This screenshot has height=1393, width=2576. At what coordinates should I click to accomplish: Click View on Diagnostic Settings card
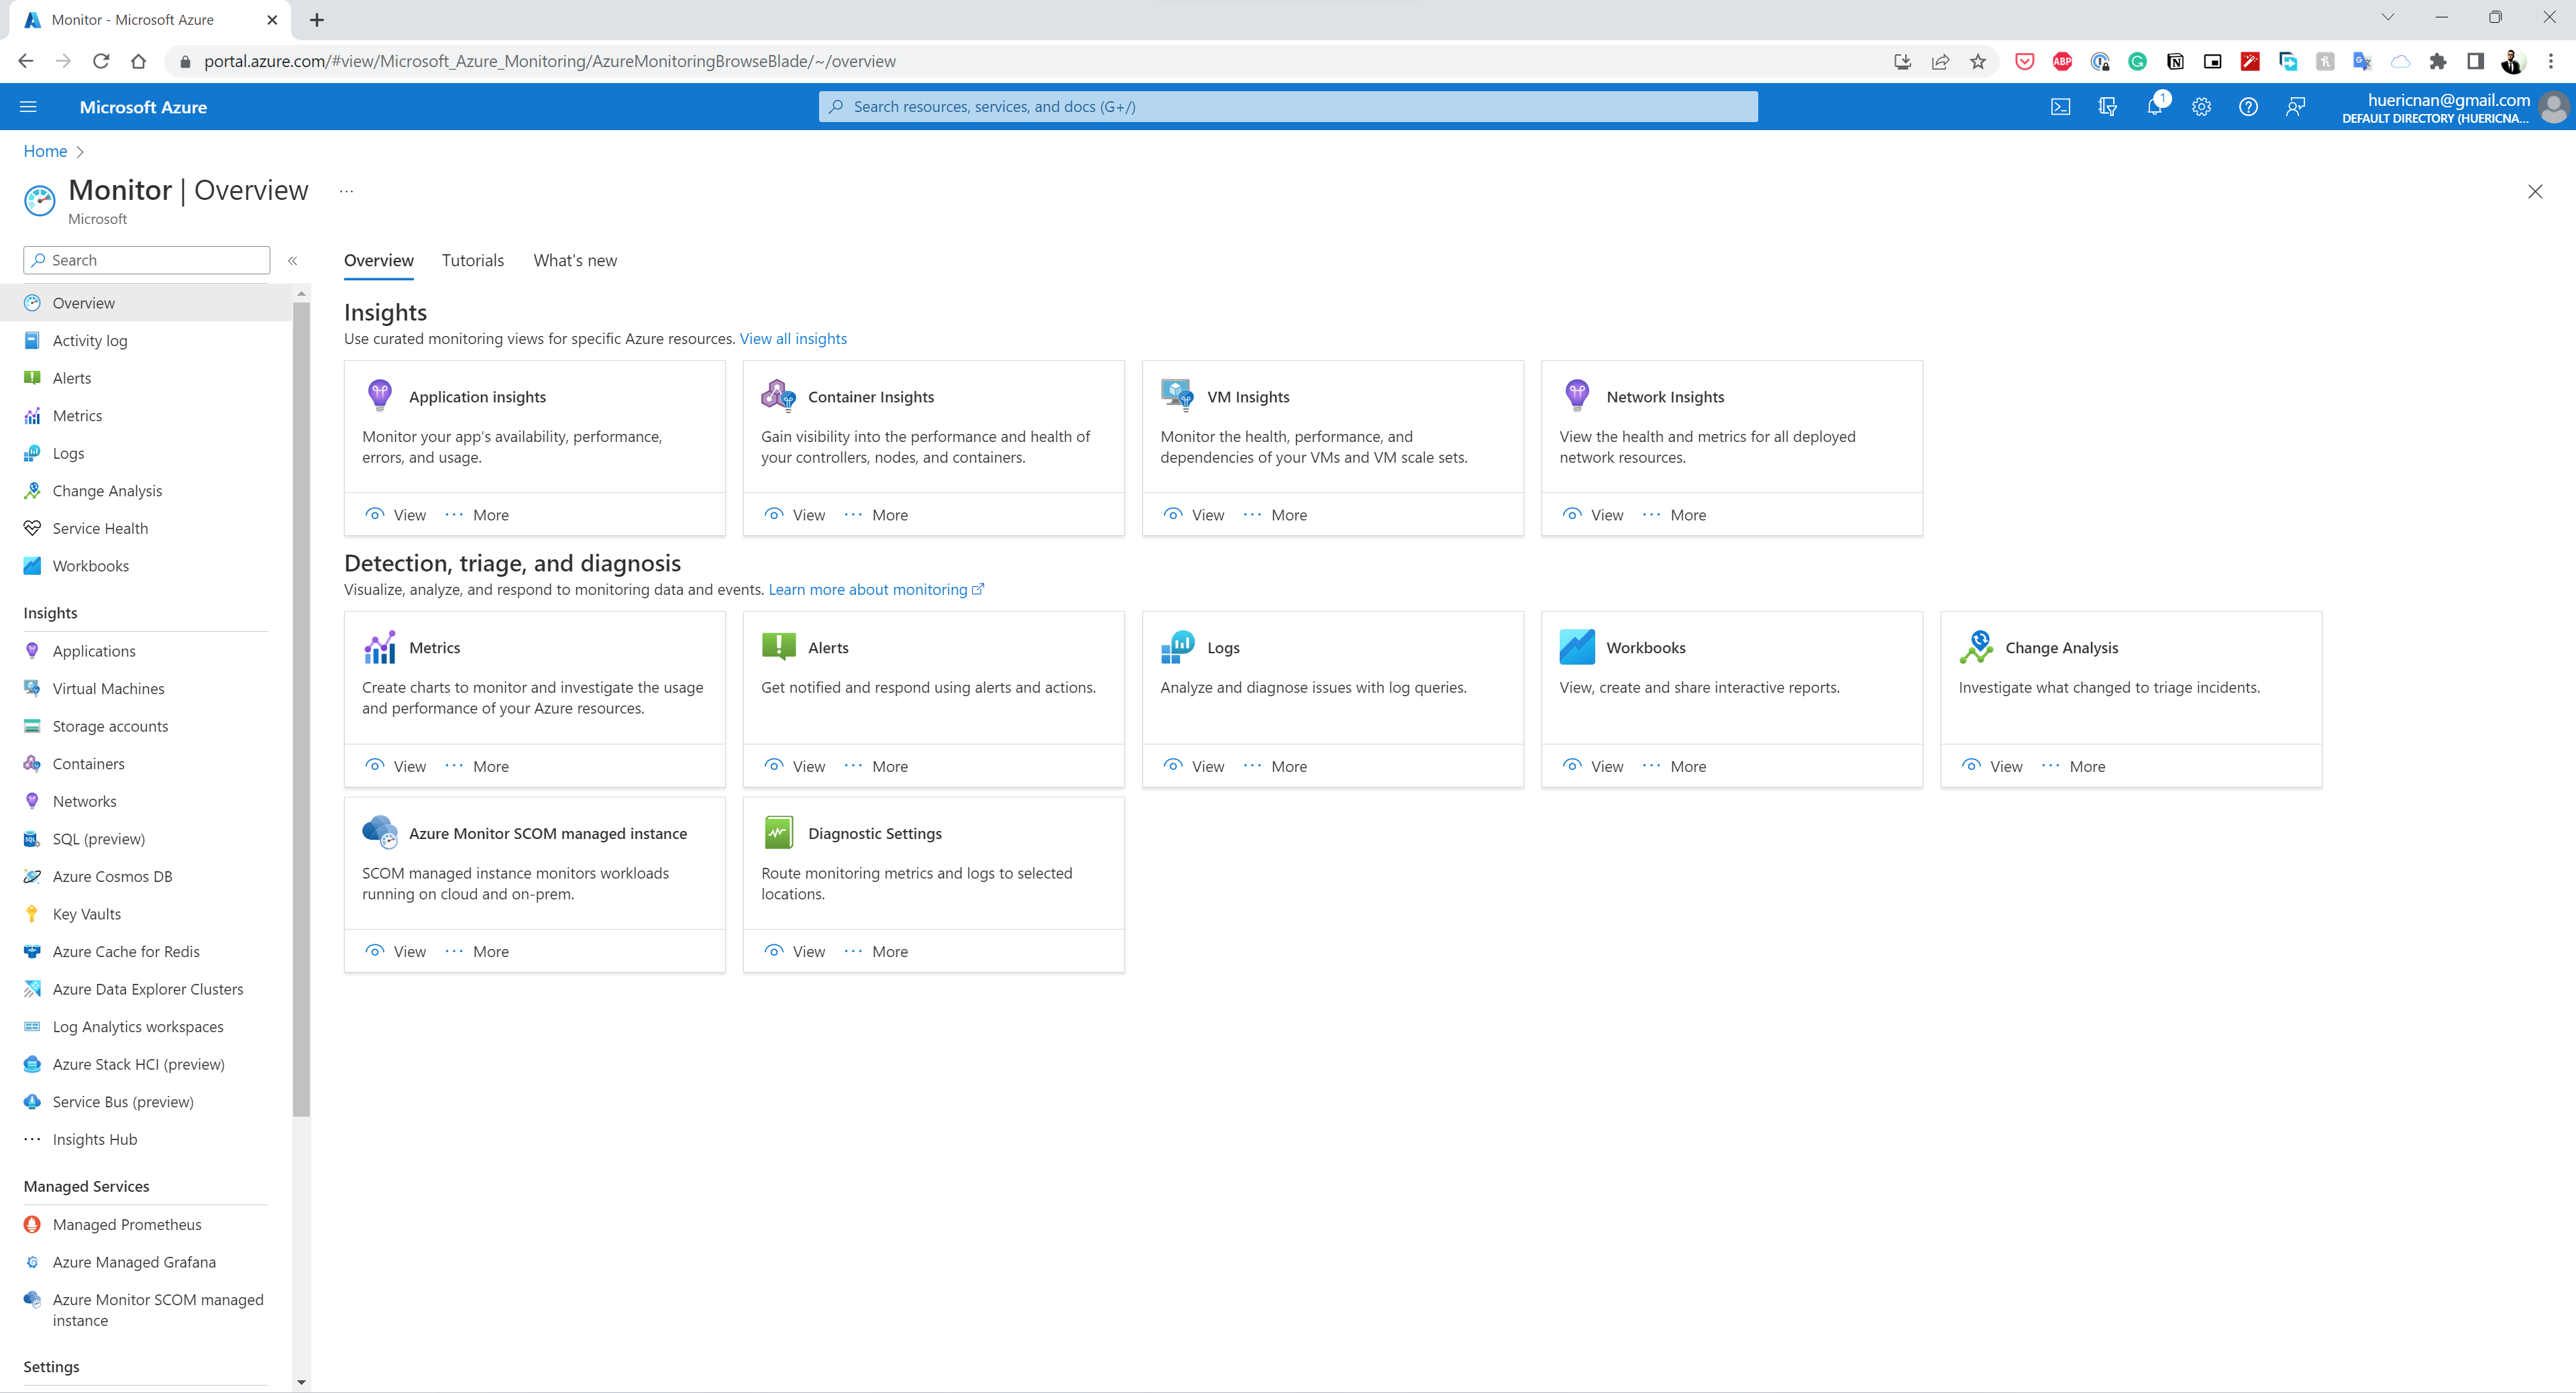pos(795,951)
